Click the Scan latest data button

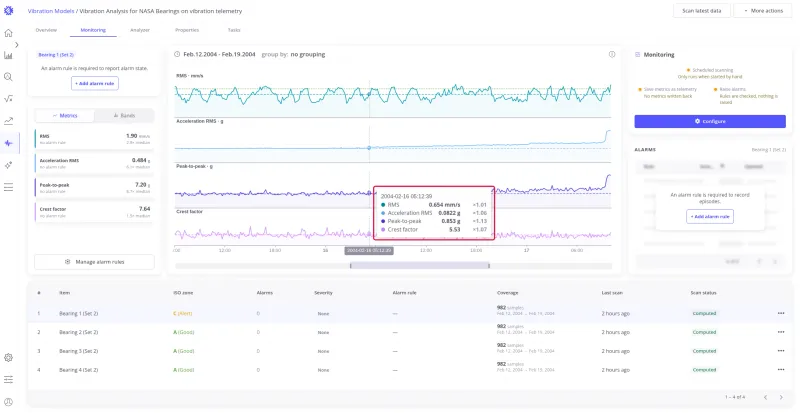point(702,11)
